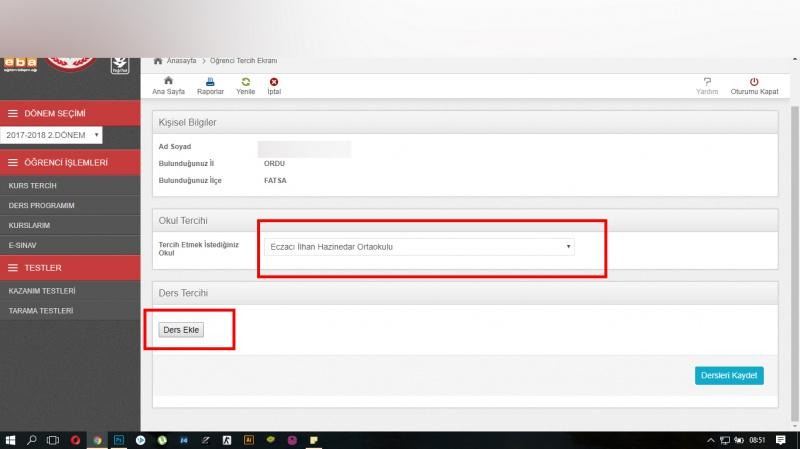Click the Ders Ekle button
This screenshot has height=449, width=800.
pos(181,330)
